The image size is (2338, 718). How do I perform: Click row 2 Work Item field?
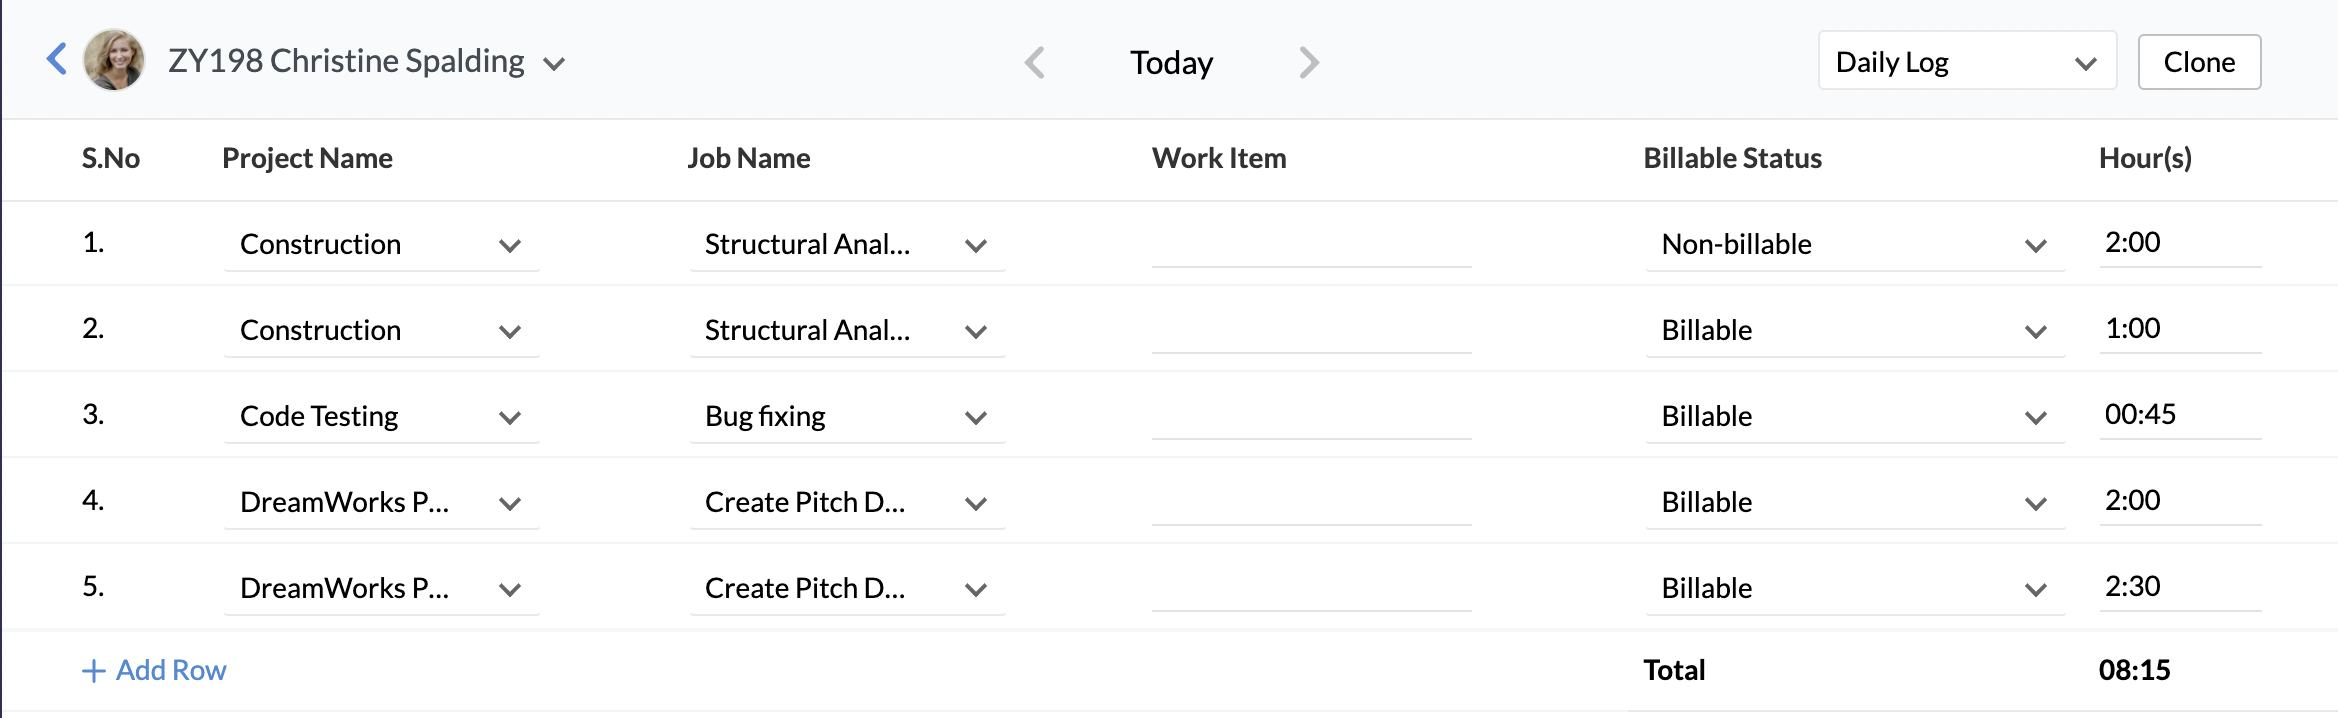tap(1310, 331)
